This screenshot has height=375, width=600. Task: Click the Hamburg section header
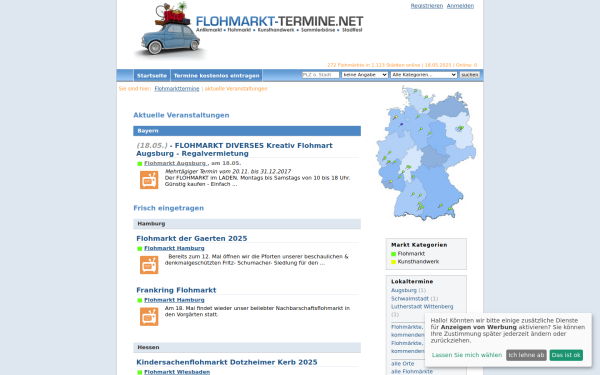(247, 224)
